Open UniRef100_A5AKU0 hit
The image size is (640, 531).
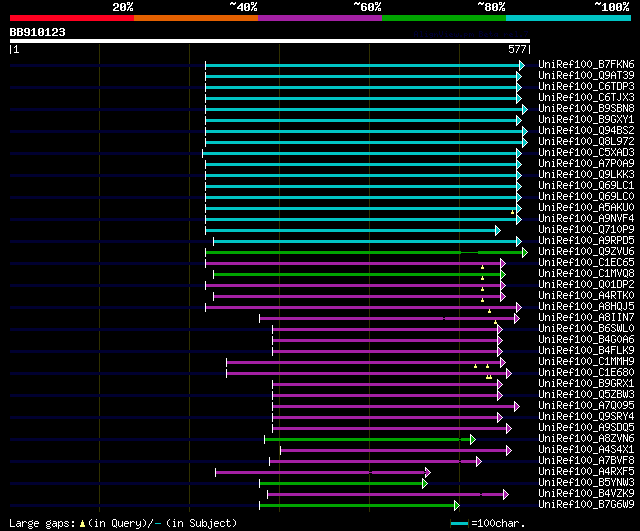pyautogui.click(x=586, y=208)
